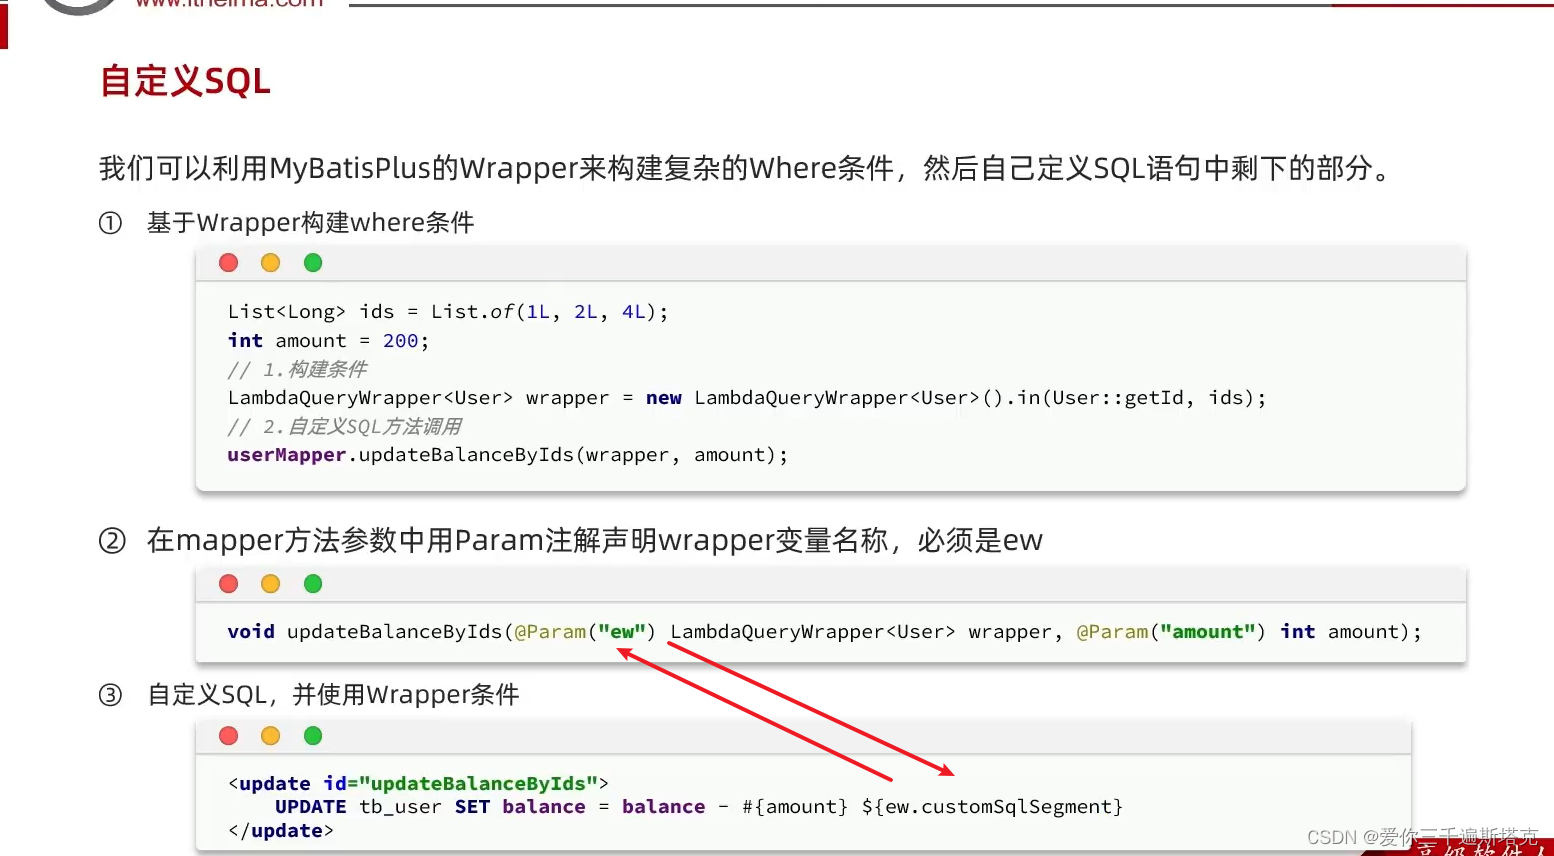Screen dimensions: 1554x856
Task: Click the red close dot on the first code window
Action: (228, 262)
